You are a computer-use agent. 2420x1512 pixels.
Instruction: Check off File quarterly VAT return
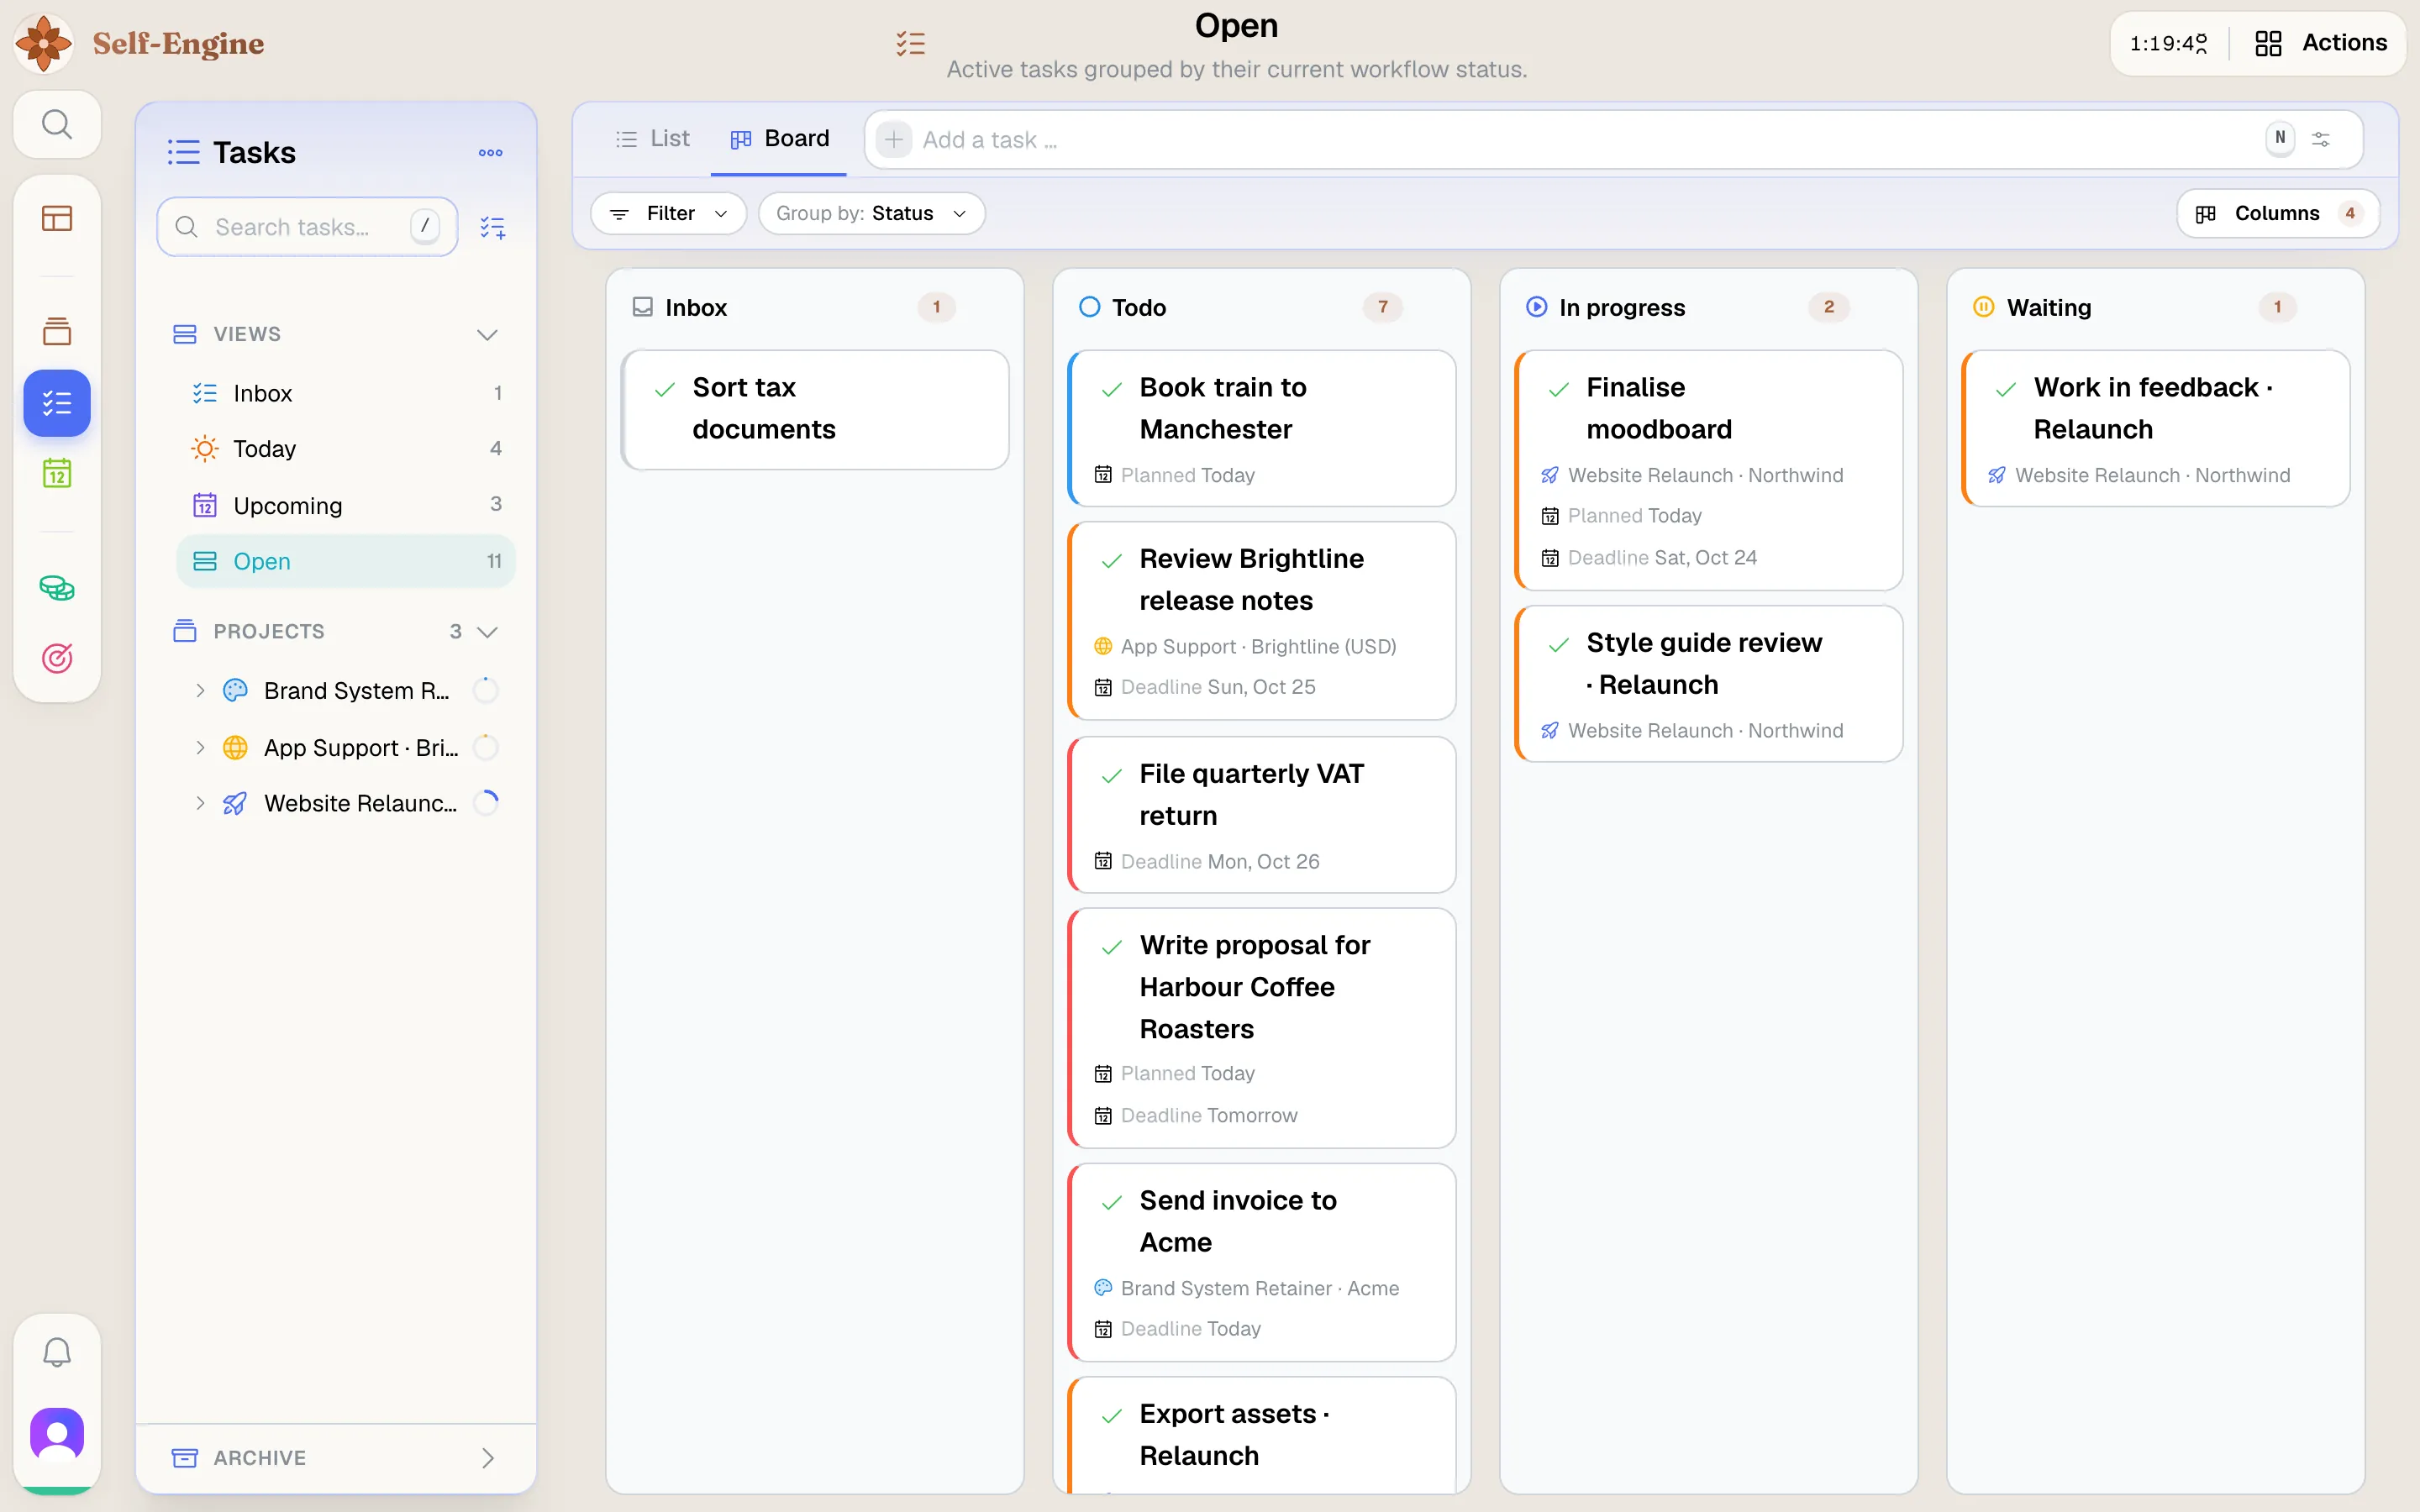[1112, 775]
